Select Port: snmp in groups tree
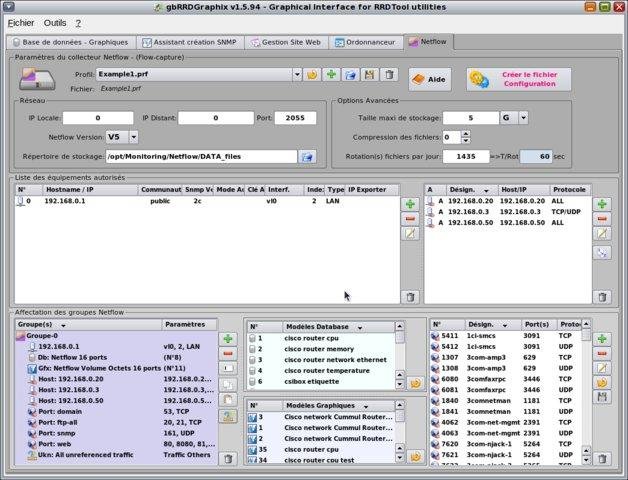This screenshot has width=628, height=480. point(116,433)
